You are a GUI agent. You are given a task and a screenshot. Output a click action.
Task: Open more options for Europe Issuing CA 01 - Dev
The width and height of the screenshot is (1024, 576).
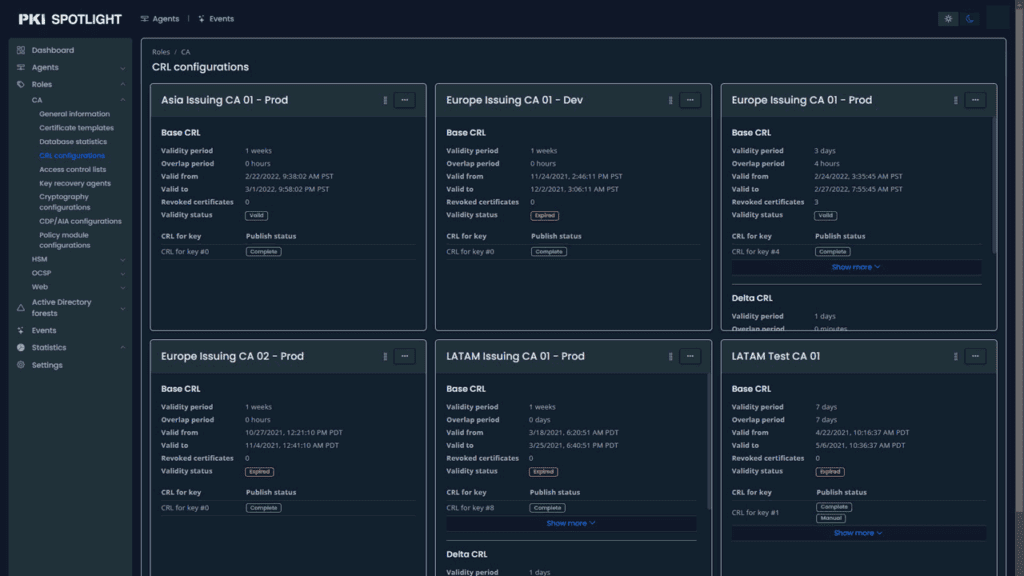[x=690, y=101]
